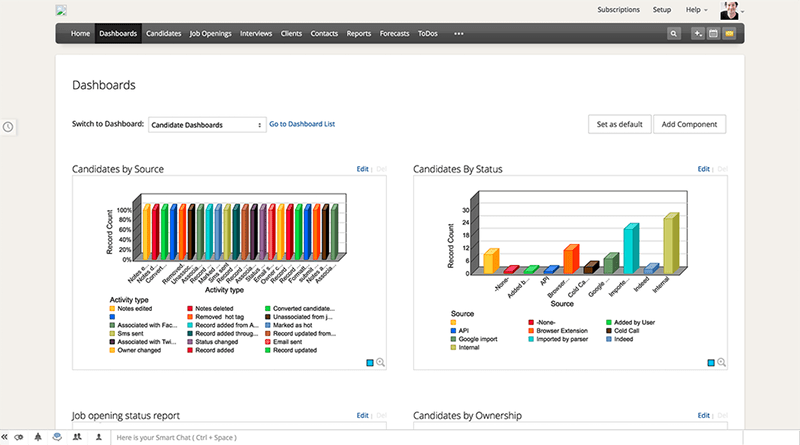
Task: Open the Switch to Dashboard dropdown
Action: (206, 125)
